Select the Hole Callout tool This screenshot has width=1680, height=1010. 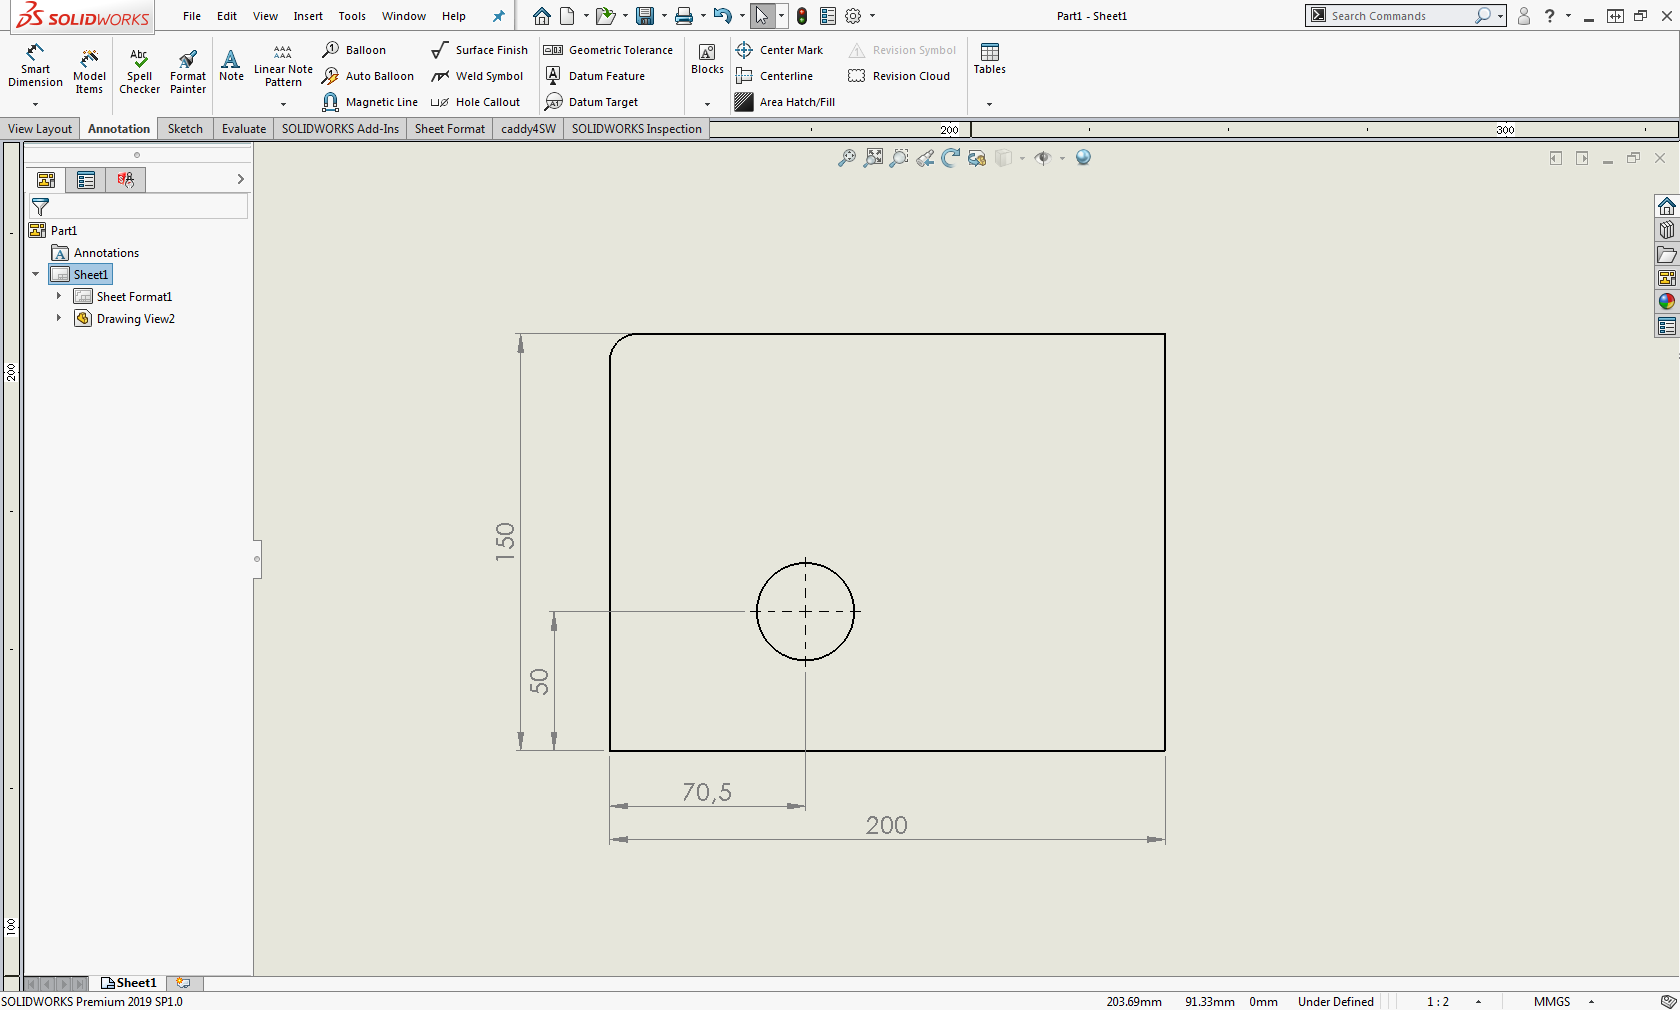(476, 102)
